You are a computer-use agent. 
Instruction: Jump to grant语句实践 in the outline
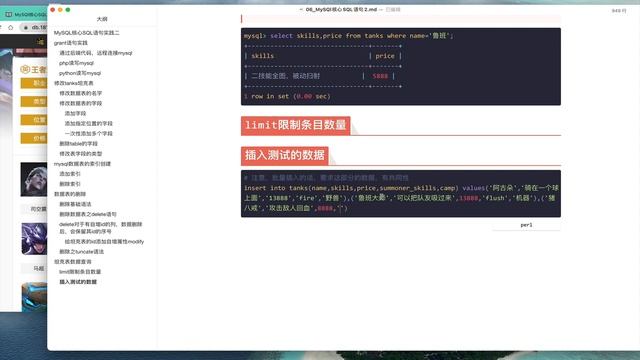tap(71, 43)
